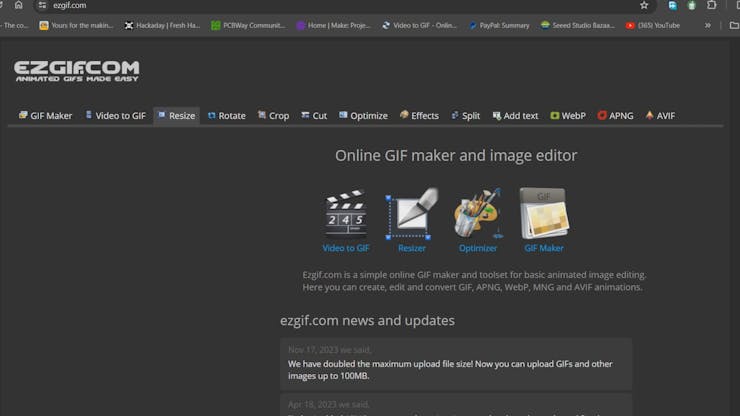Click the news text about 100MB upload size
Viewport: 740px width, 416px height.
pyautogui.click(x=450, y=370)
